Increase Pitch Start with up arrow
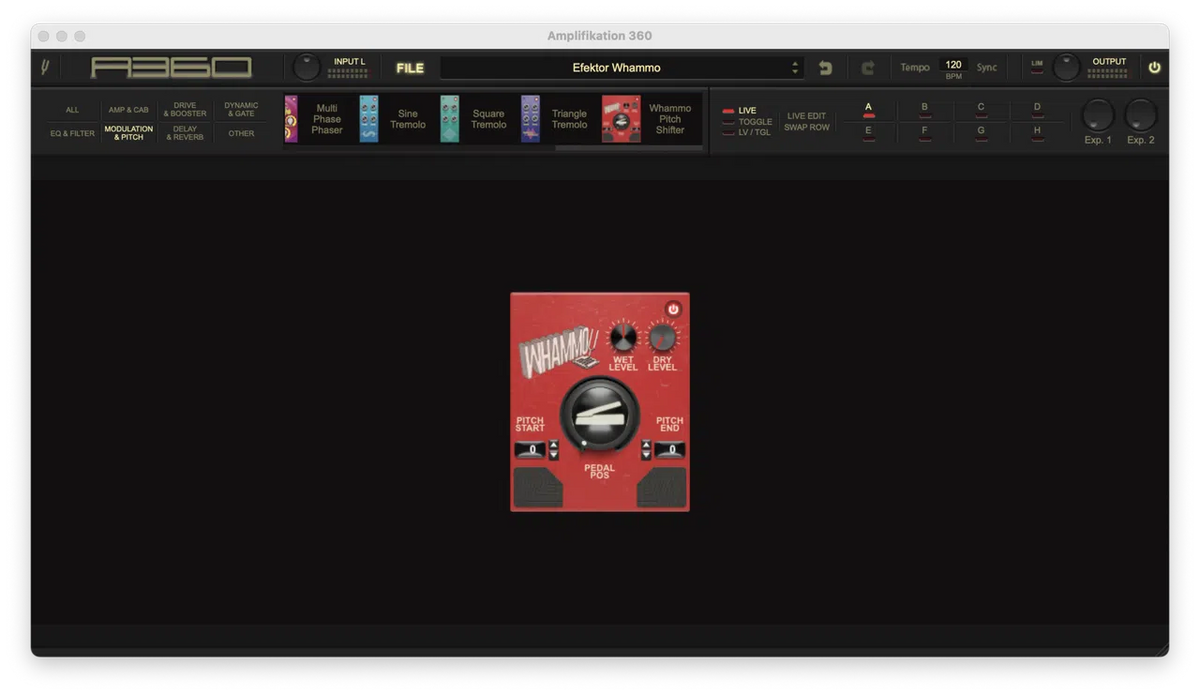The image size is (1200, 695). tap(554, 444)
